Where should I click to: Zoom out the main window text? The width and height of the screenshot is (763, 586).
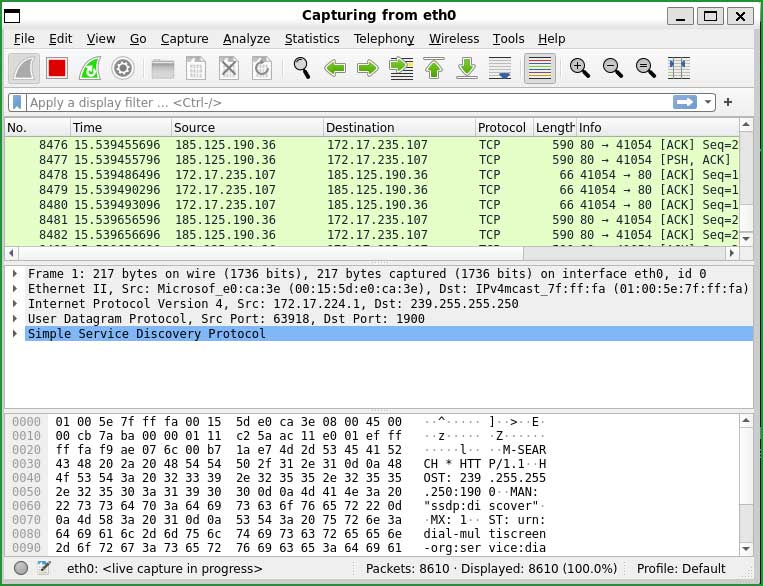[613, 68]
